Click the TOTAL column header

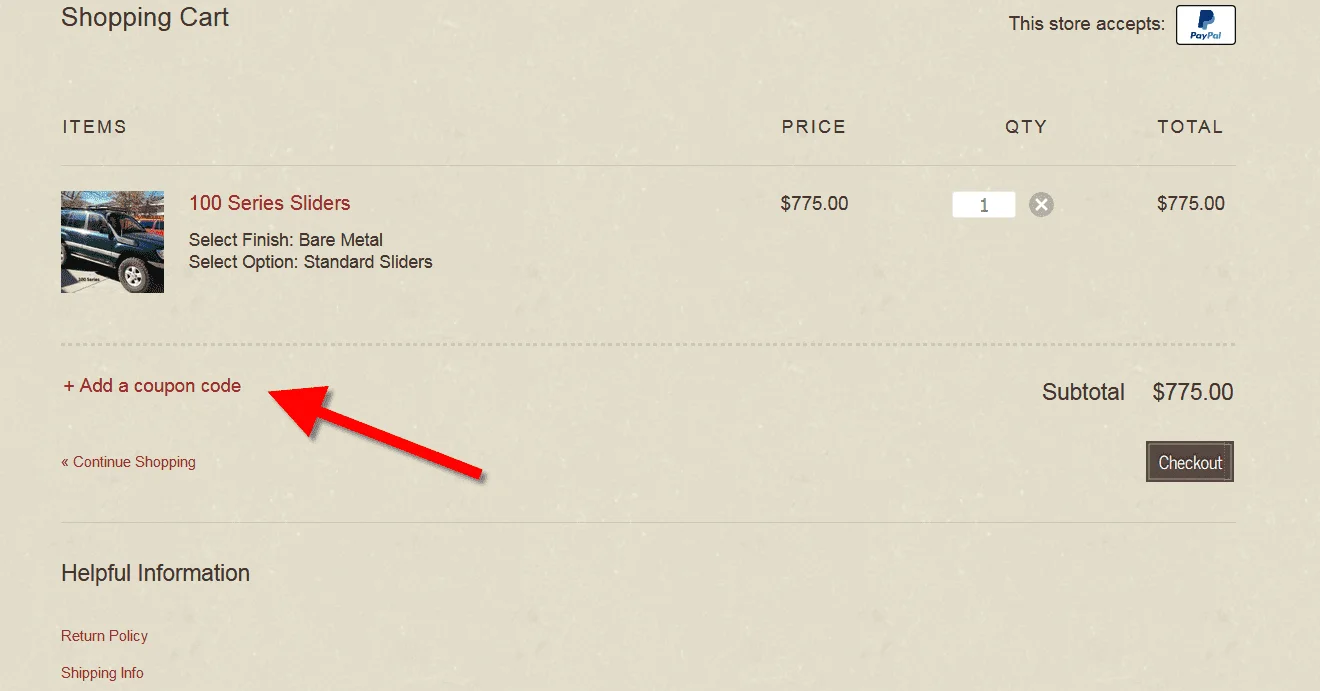[1190, 127]
